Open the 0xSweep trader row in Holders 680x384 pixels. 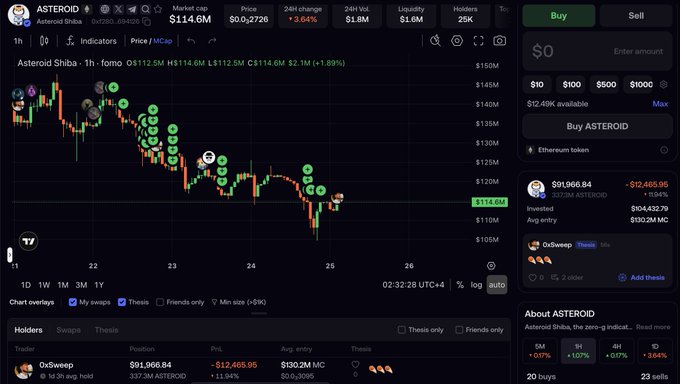point(259,370)
